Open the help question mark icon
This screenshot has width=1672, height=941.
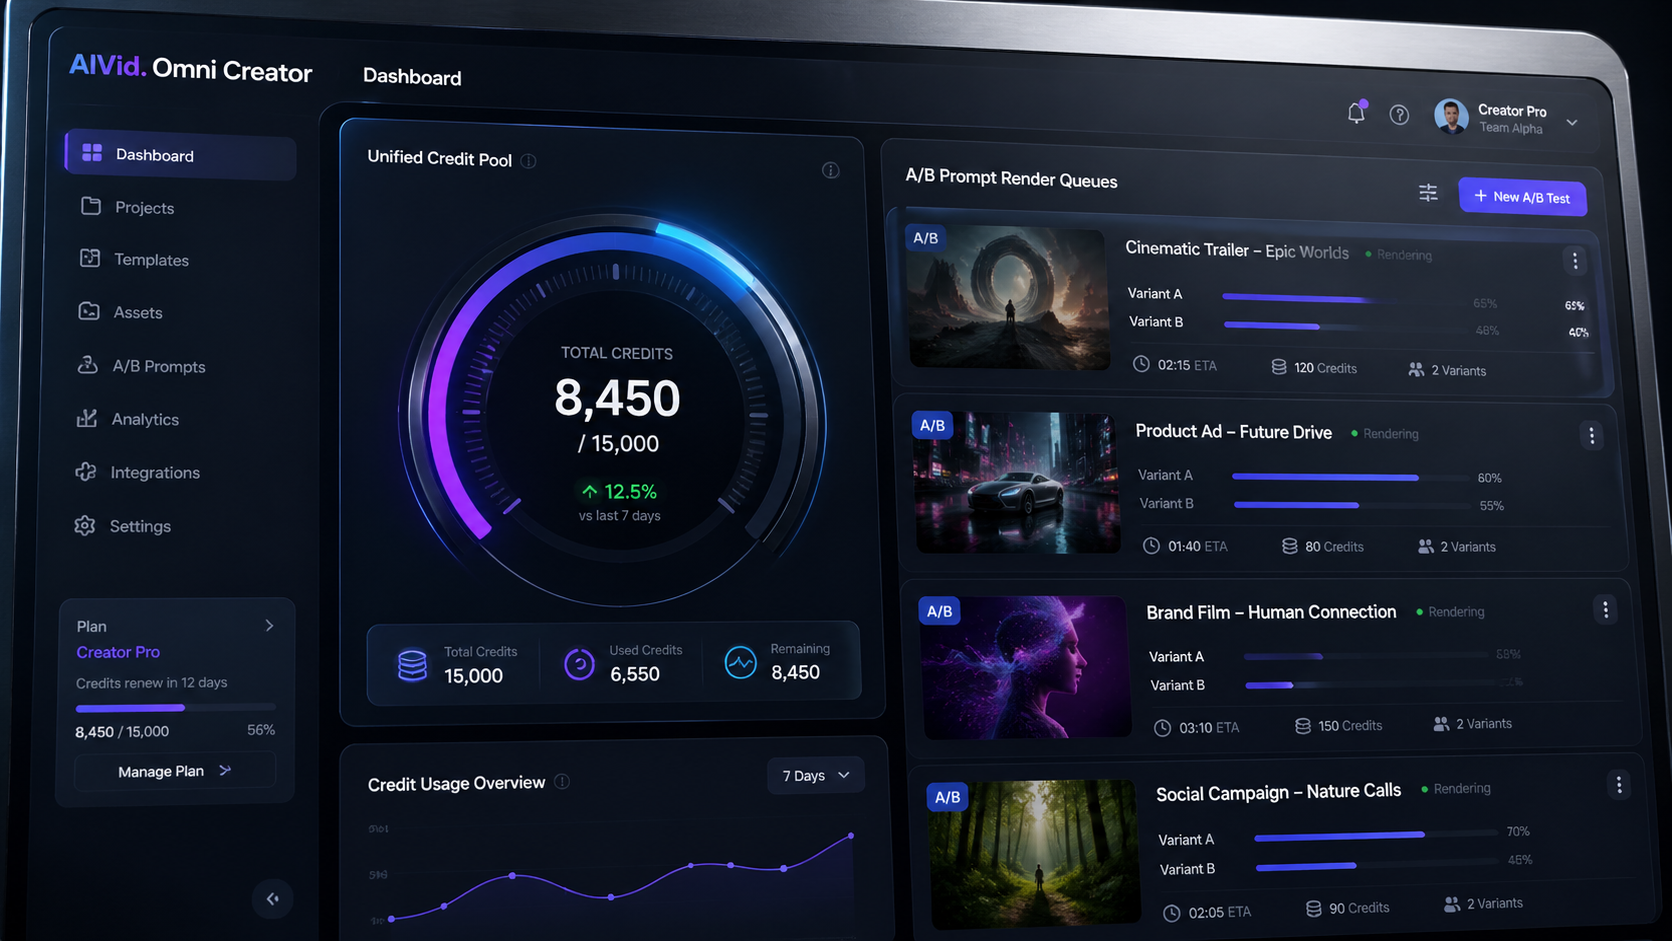tap(1399, 115)
